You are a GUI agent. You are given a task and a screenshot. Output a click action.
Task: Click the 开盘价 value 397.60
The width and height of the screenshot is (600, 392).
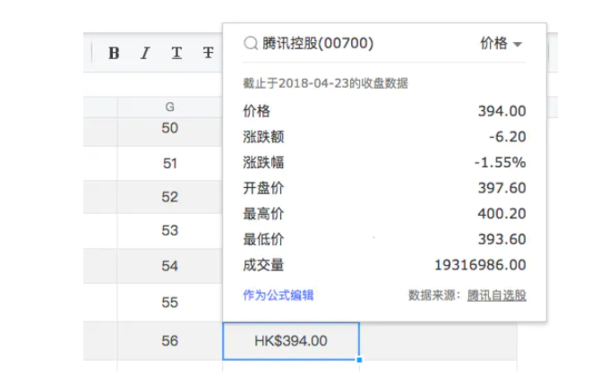click(502, 188)
